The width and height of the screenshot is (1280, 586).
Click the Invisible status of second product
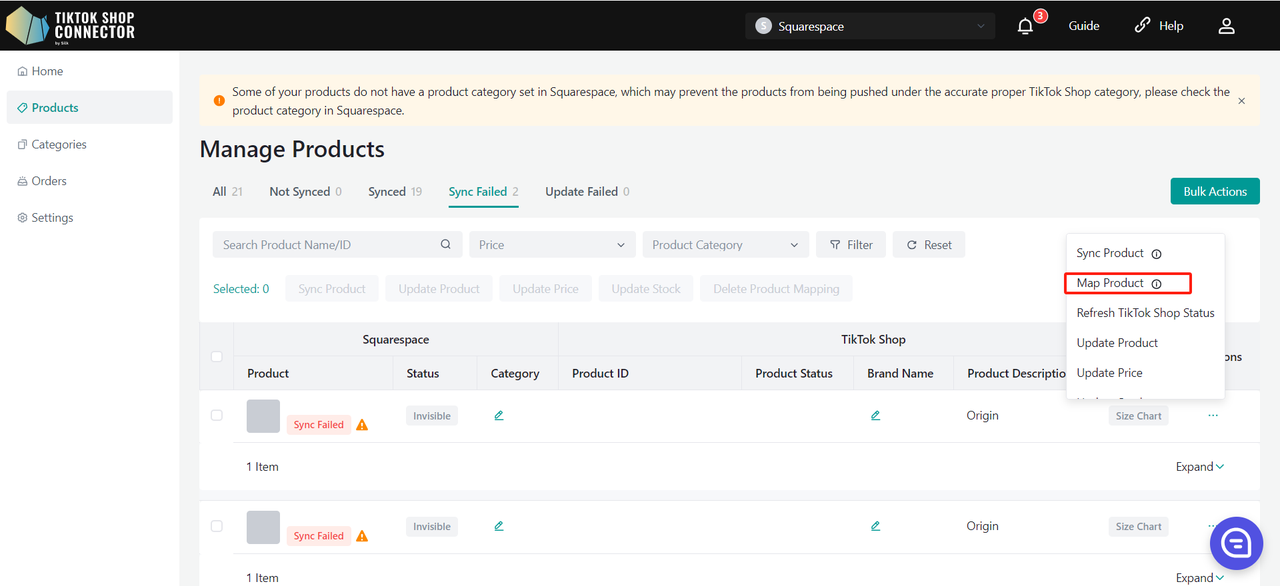pyautogui.click(x=432, y=527)
